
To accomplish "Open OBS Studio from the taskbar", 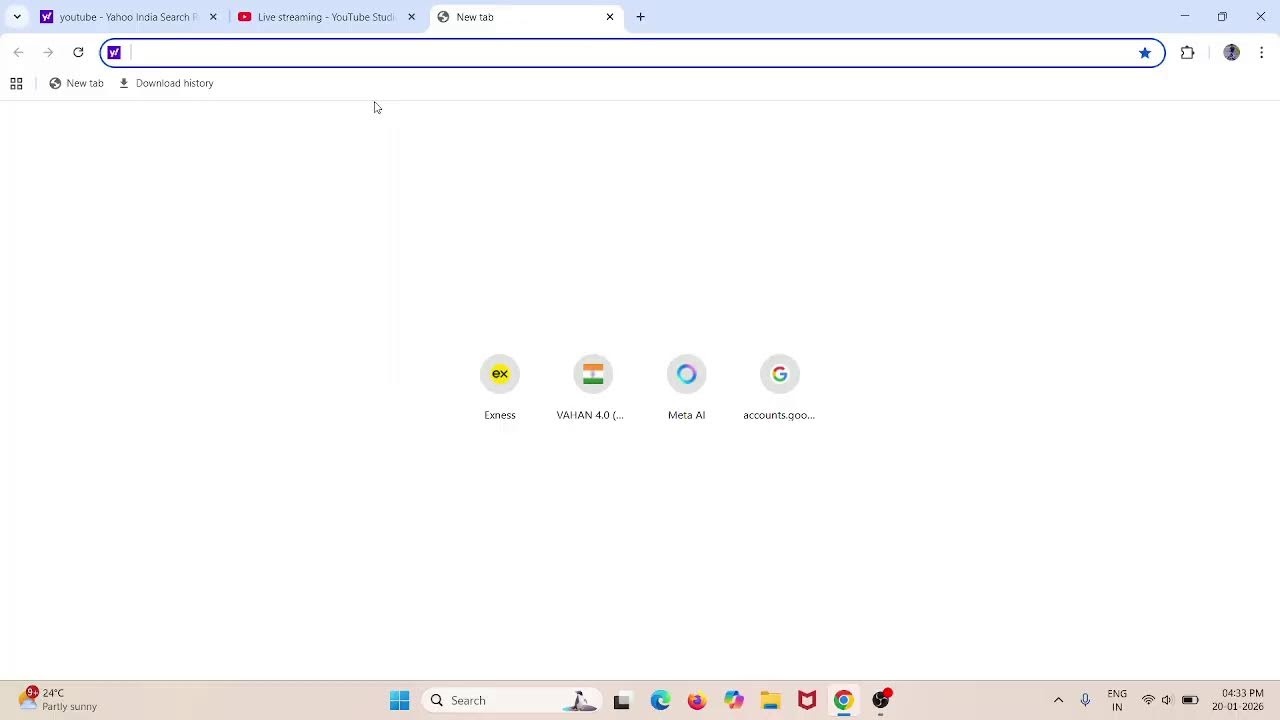I will coord(881,700).
